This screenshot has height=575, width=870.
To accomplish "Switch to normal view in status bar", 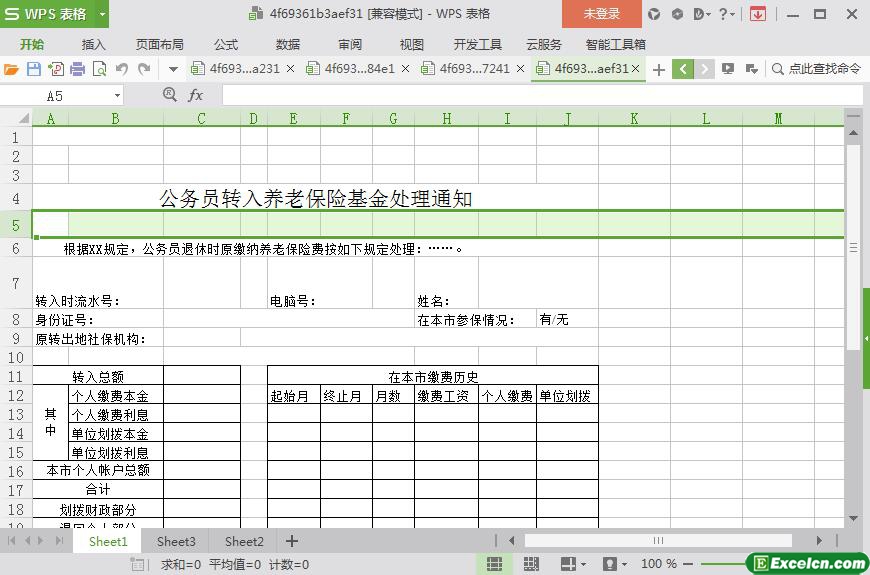I will coord(494,564).
